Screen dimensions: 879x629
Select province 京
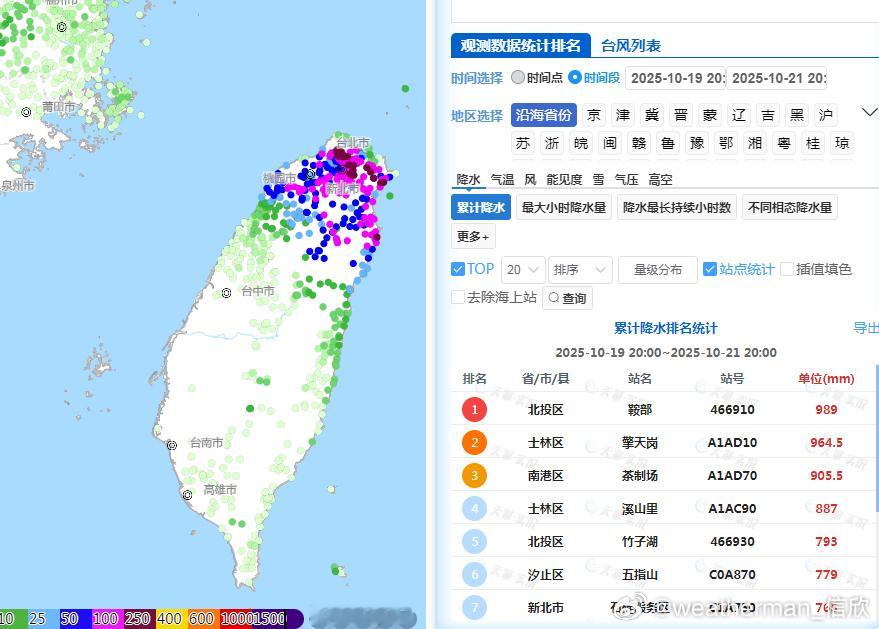tap(594, 115)
